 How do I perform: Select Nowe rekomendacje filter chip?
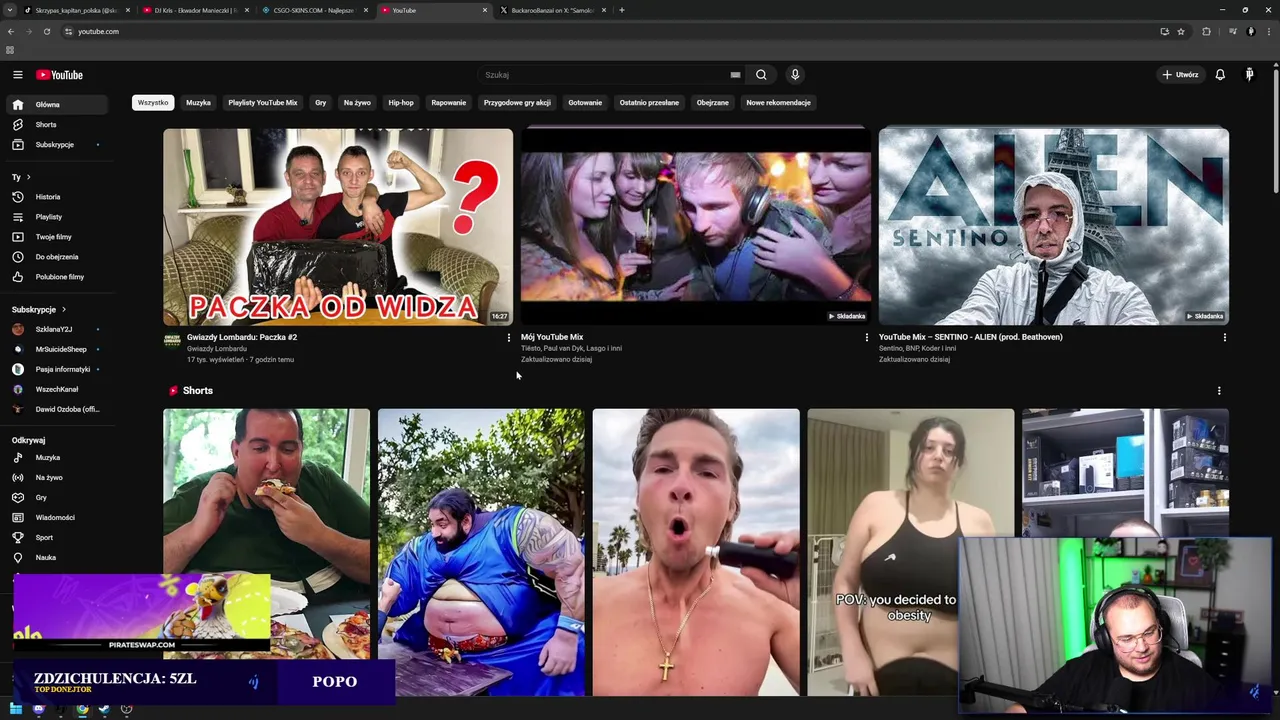(x=778, y=102)
